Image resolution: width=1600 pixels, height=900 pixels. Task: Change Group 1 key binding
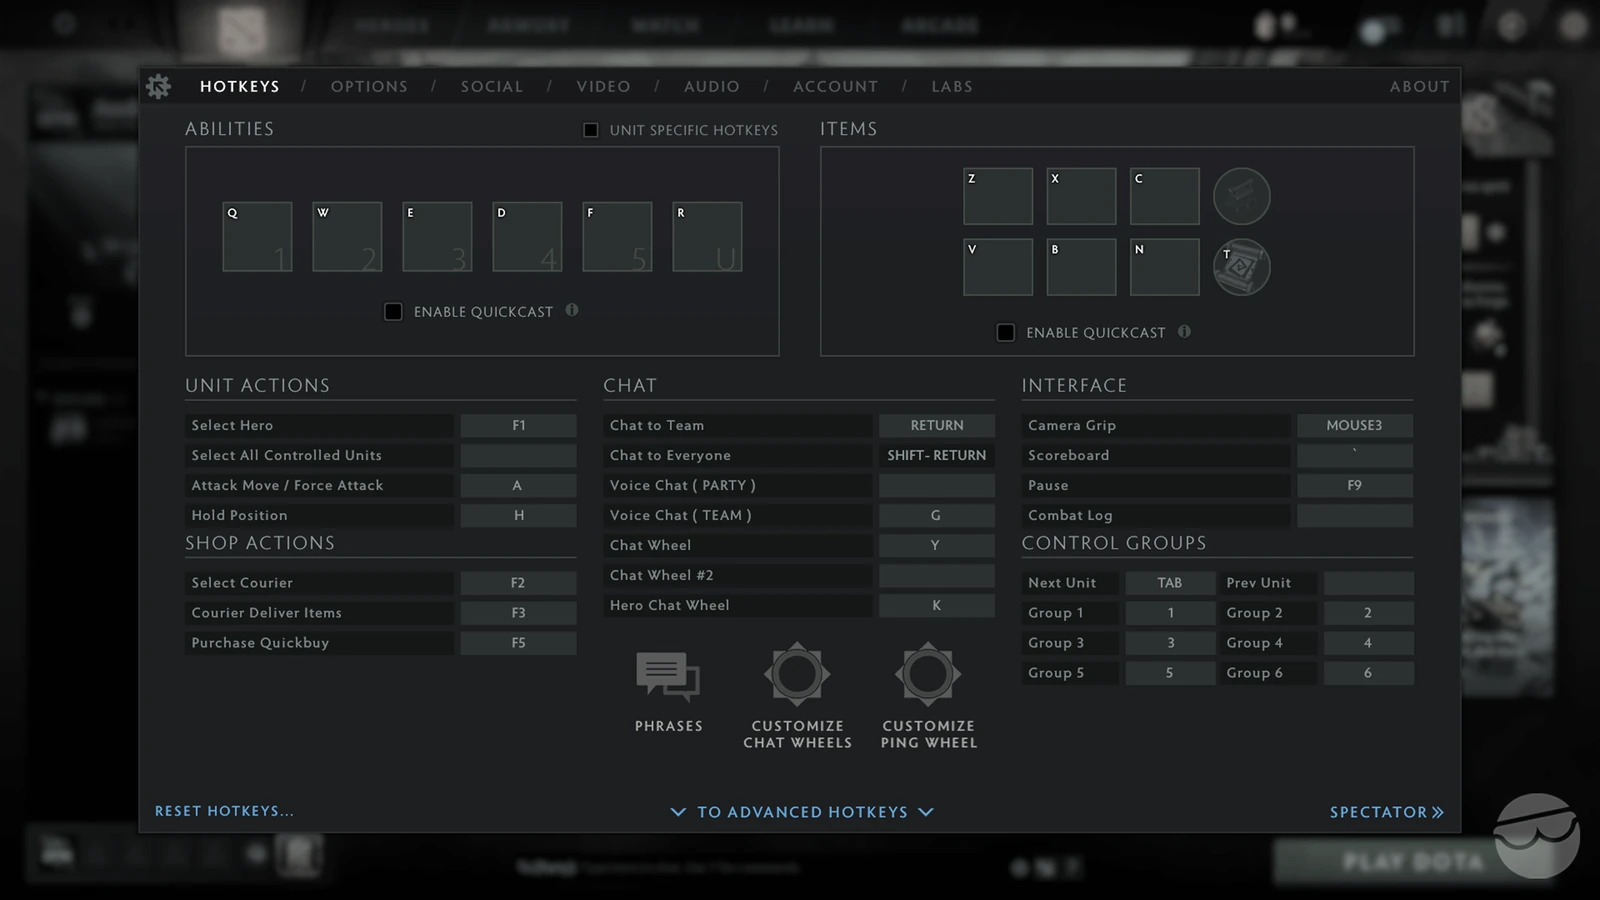coord(1170,613)
